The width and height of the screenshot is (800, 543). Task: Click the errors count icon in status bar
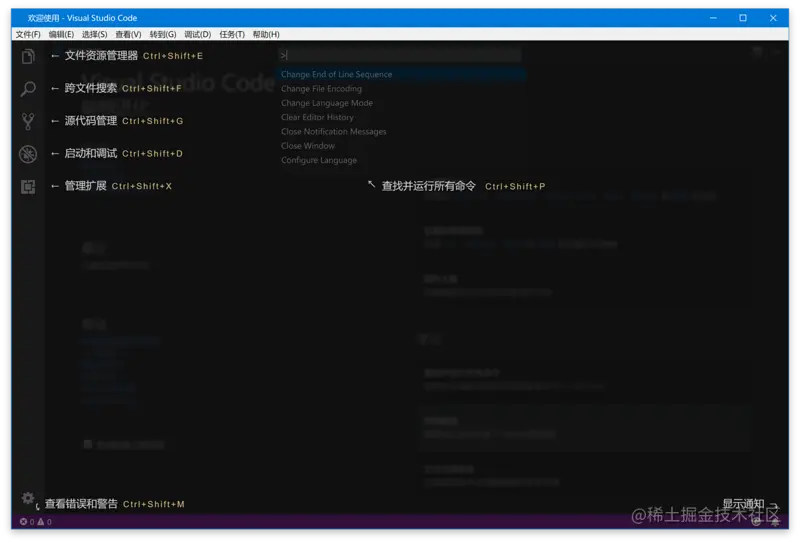coord(23,522)
